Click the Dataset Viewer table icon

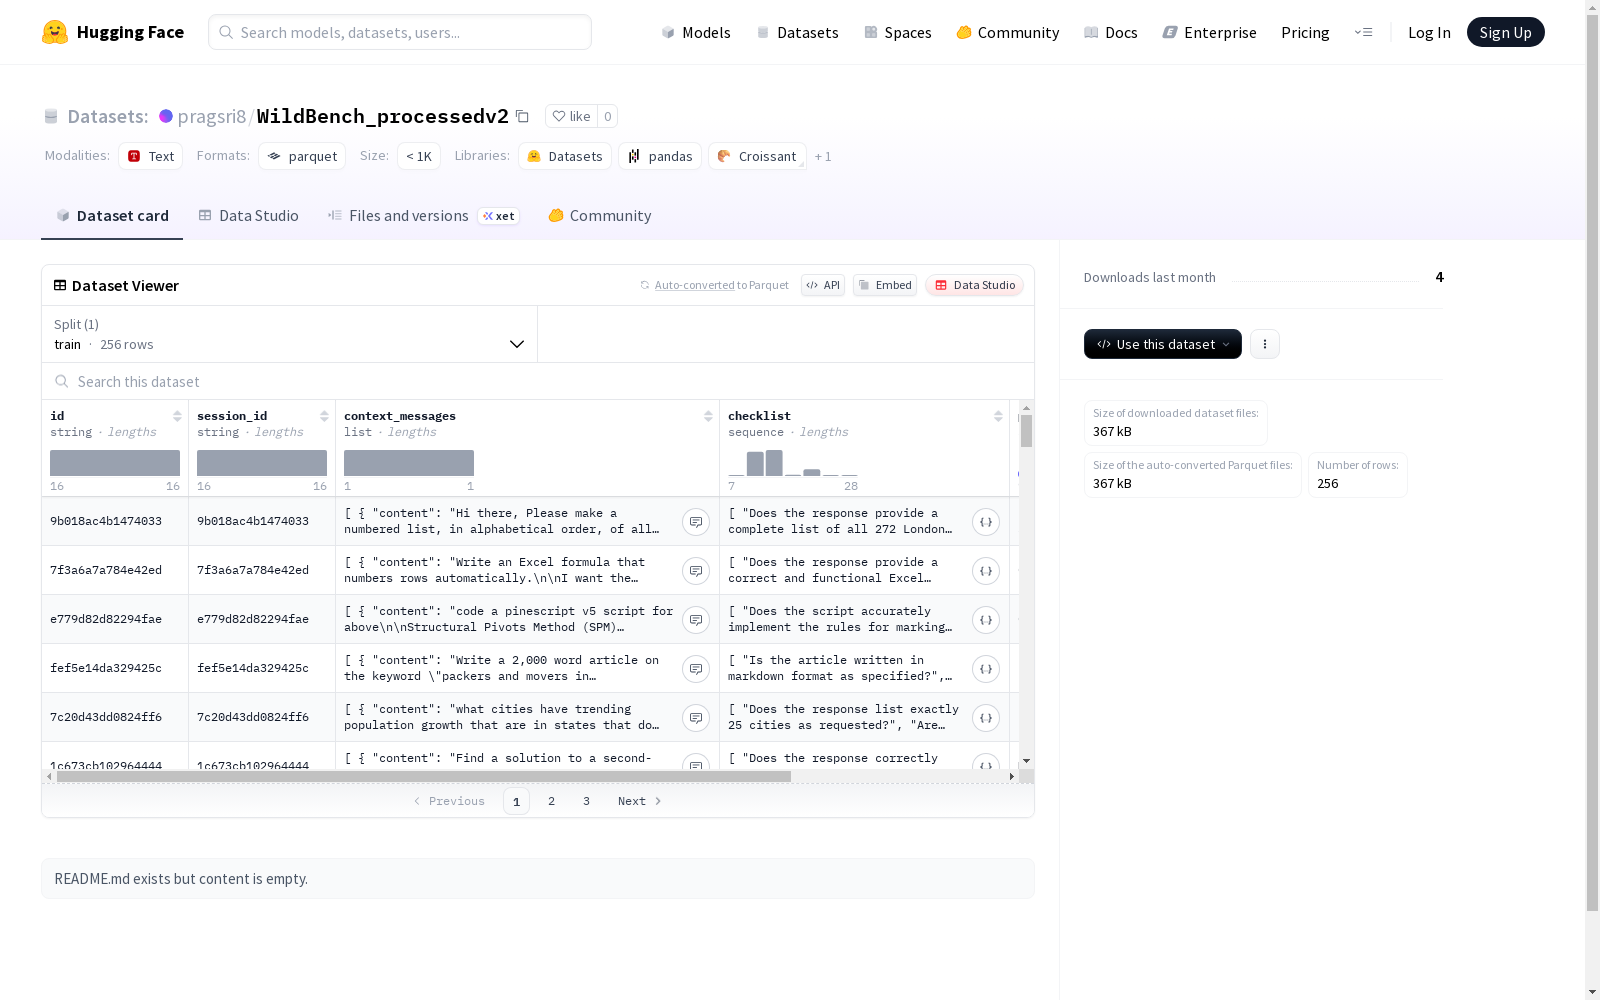click(x=60, y=285)
